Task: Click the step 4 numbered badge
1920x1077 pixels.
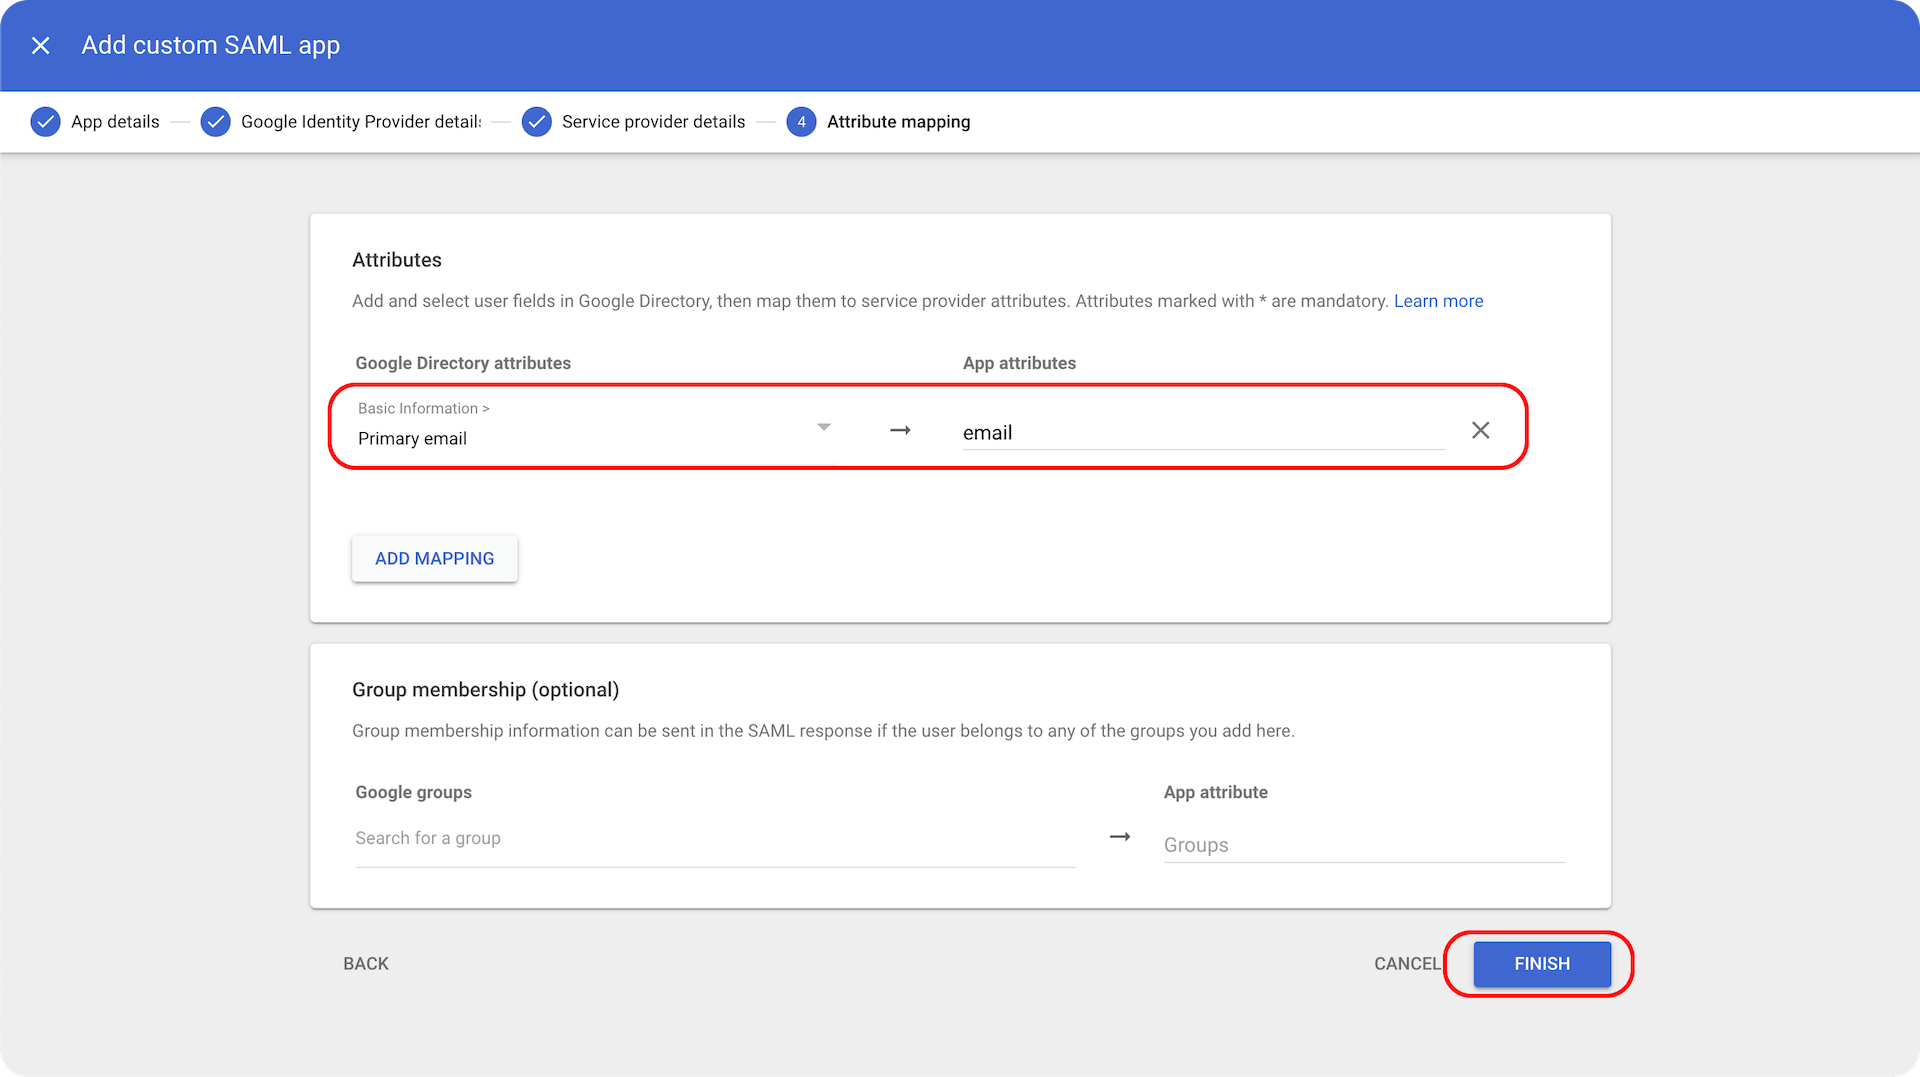Action: [801, 121]
